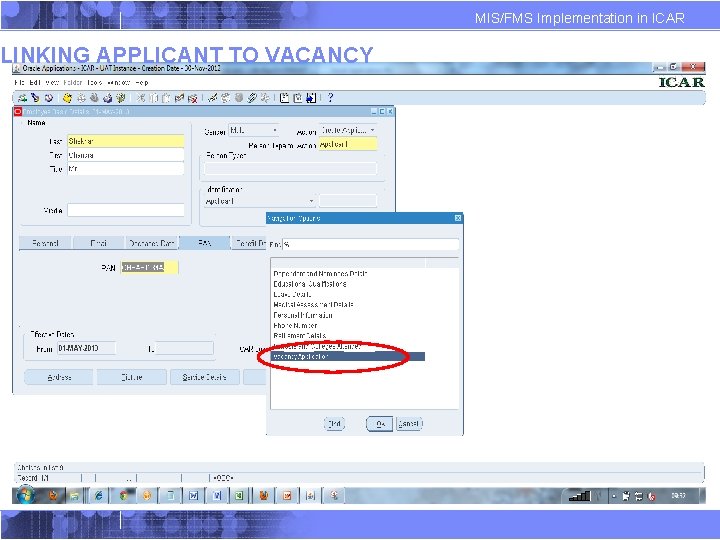Open the Gender dropdown
720x540 pixels.
pyautogui.click(x=254, y=131)
